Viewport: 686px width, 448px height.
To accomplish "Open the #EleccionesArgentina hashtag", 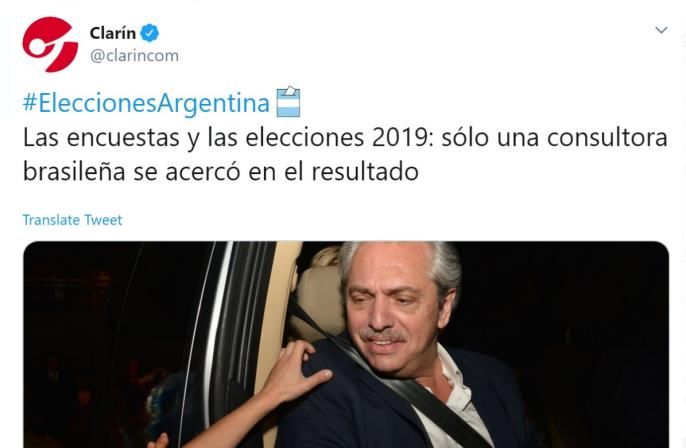I will pos(146,103).
